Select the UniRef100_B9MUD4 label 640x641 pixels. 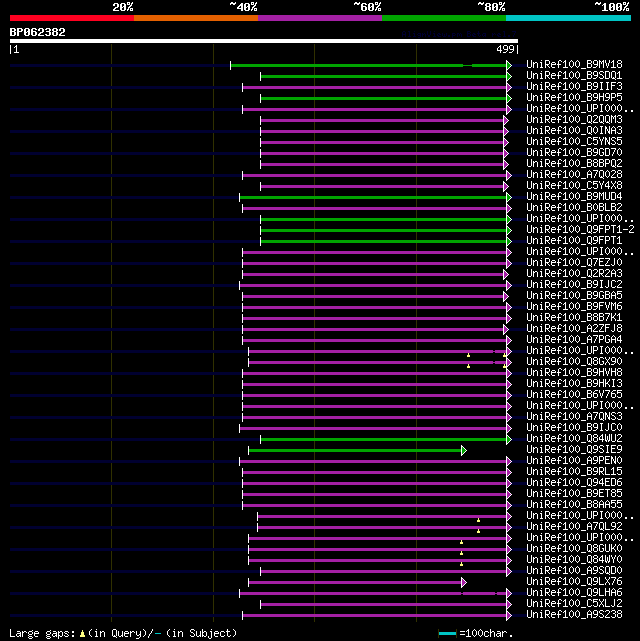tap(574, 197)
